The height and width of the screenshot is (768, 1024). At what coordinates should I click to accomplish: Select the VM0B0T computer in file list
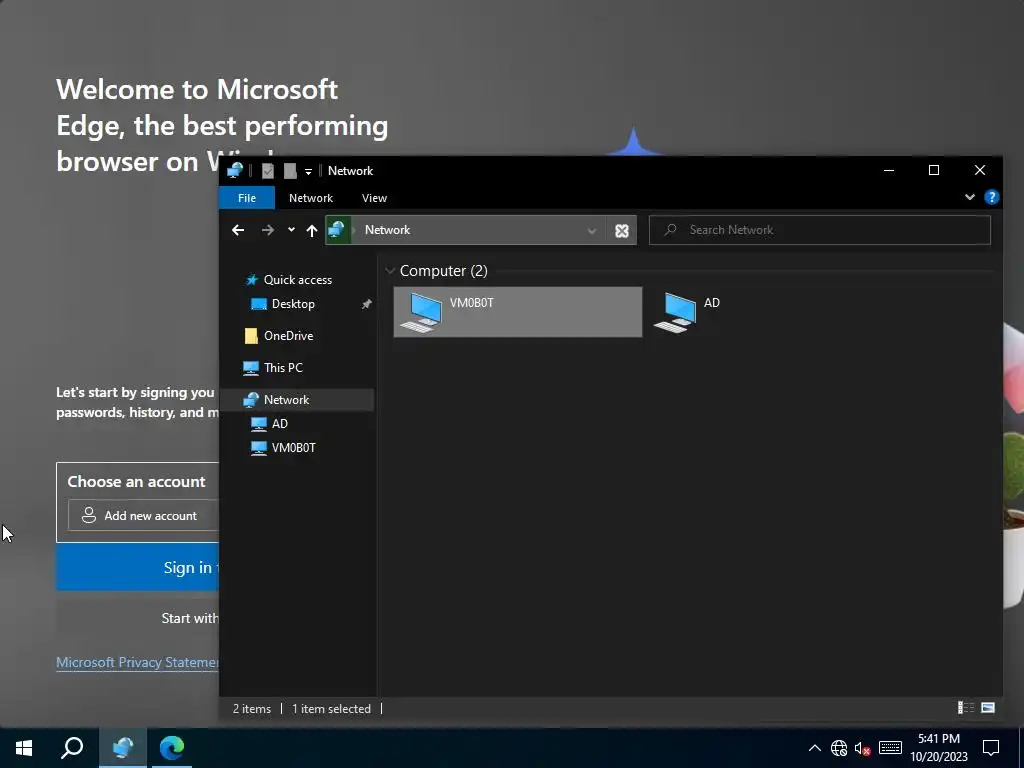517,312
